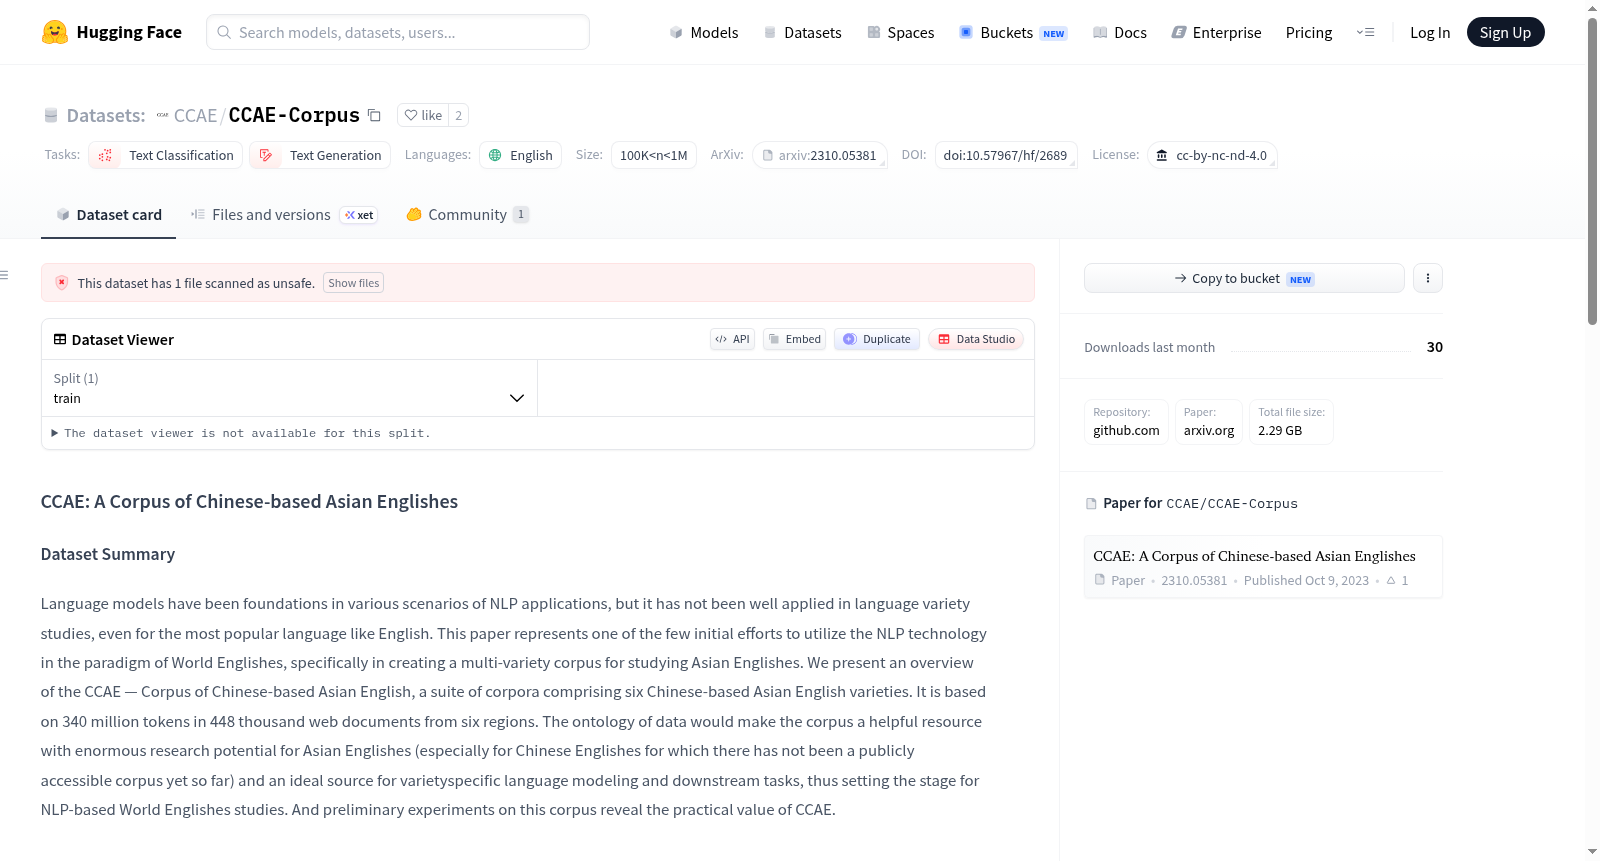Viewport: 1600px width, 861px height.
Task: Click the paper document icon beside 2310.05381
Action: pos(1100,580)
